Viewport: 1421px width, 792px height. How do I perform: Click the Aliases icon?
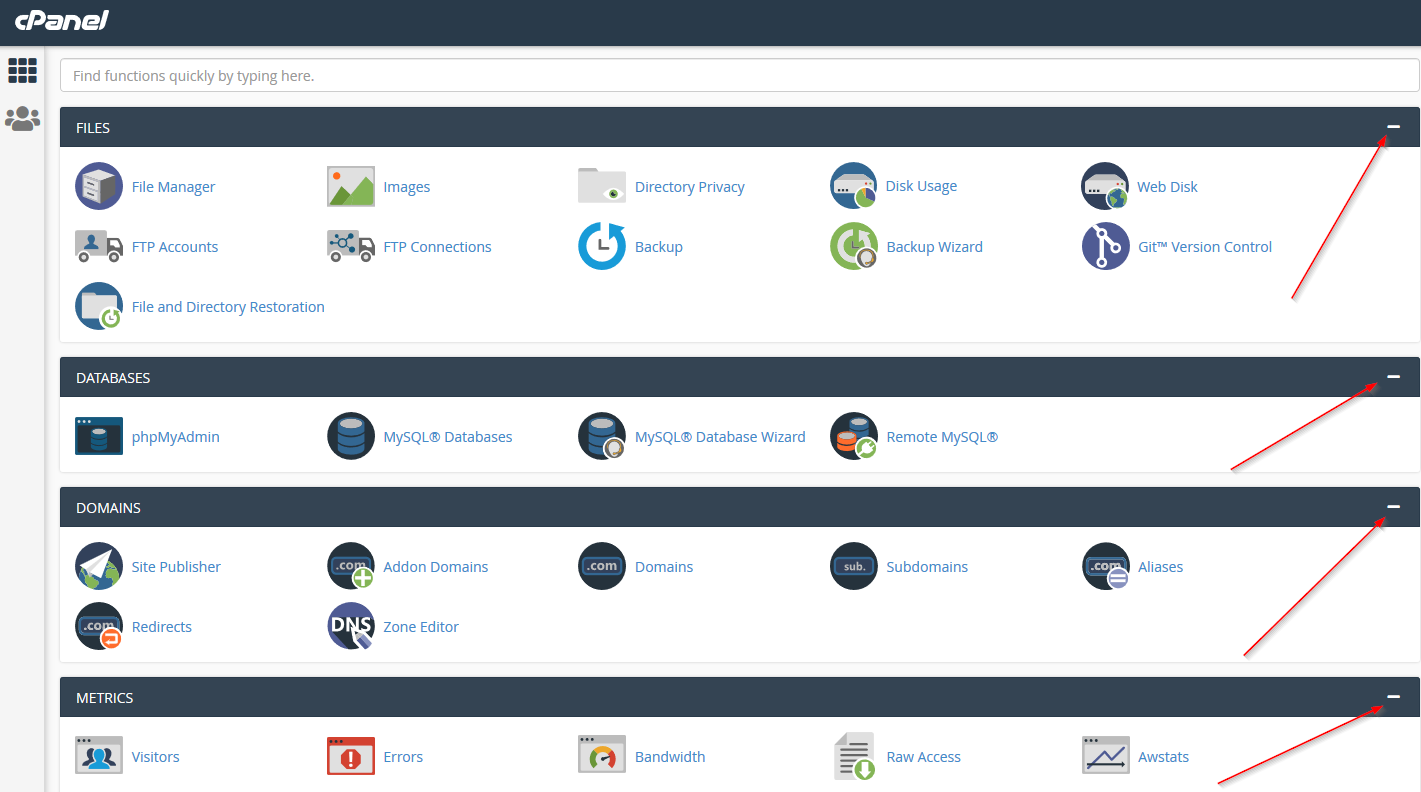tap(1105, 566)
